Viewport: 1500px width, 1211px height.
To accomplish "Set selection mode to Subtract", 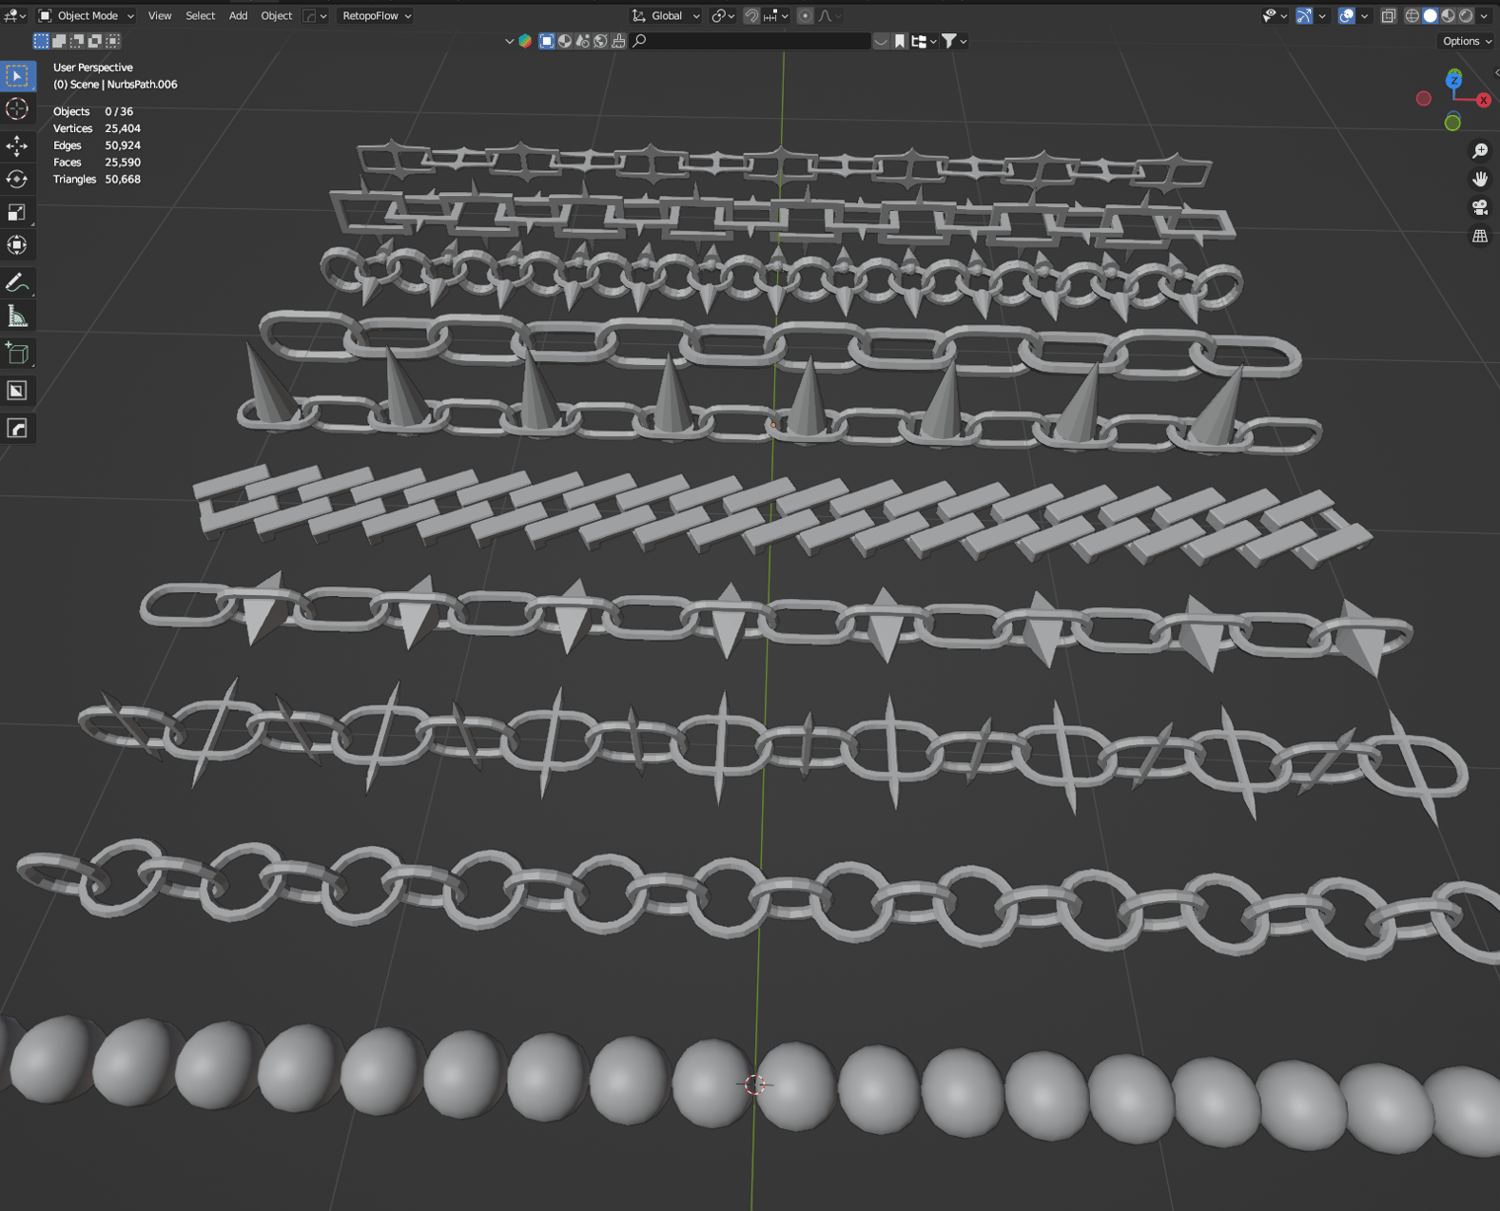I will tap(77, 41).
